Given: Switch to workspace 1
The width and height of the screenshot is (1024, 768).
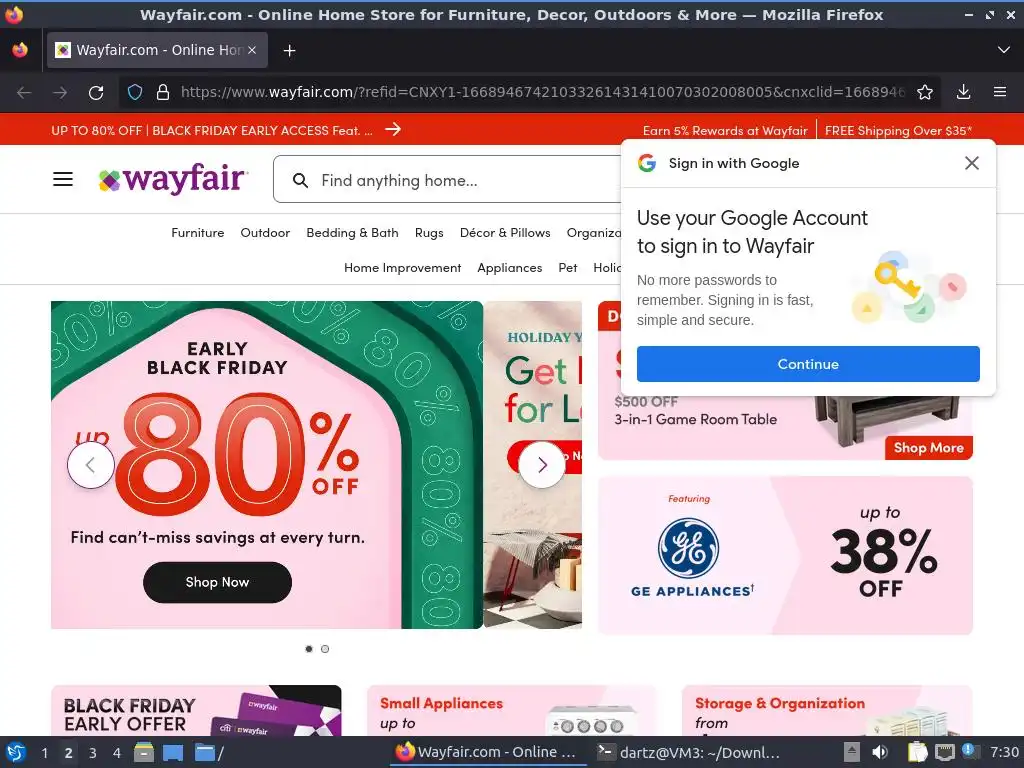Looking at the screenshot, I should click(x=44, y=753).
